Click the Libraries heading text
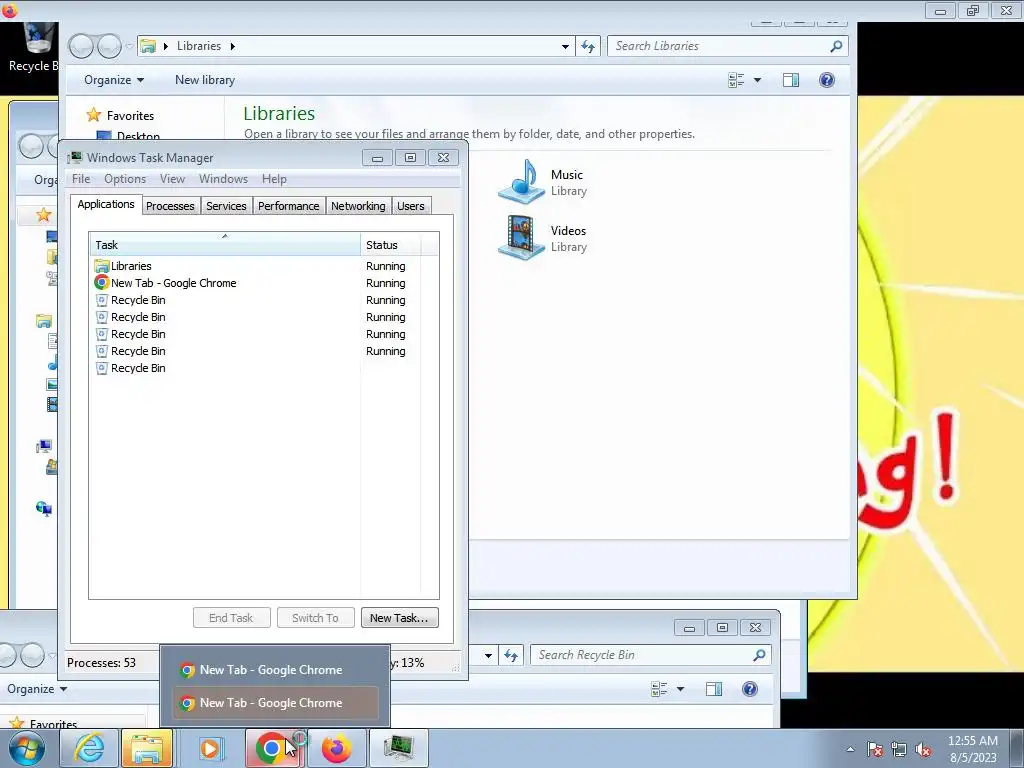 [279, 114]
